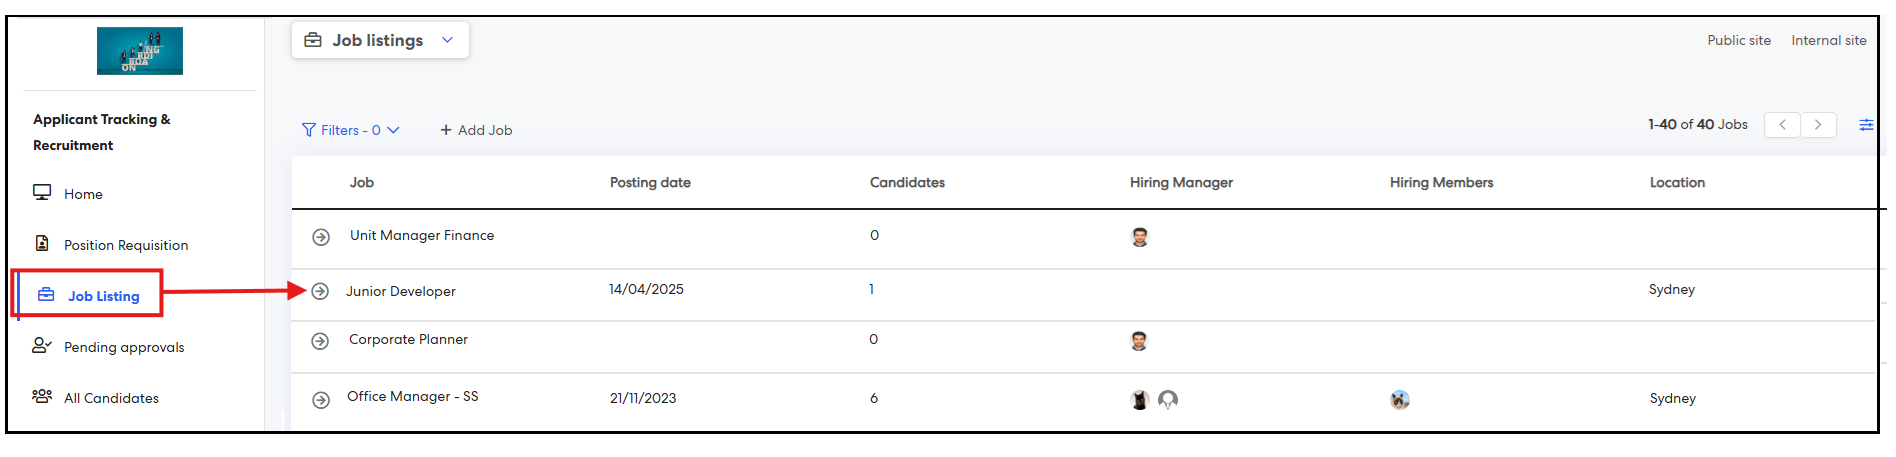Open the Public site link
Screen dimensions: 1896x457
pos(1739,40)
